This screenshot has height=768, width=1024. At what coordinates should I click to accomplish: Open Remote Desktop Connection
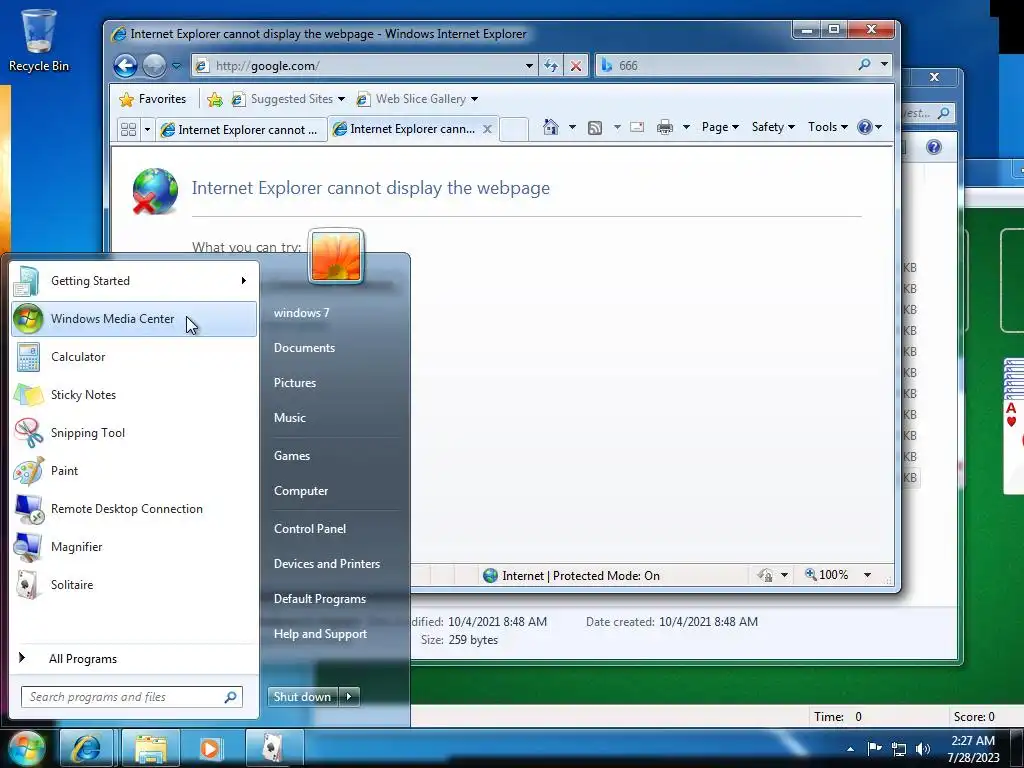(x=134, y=509)
